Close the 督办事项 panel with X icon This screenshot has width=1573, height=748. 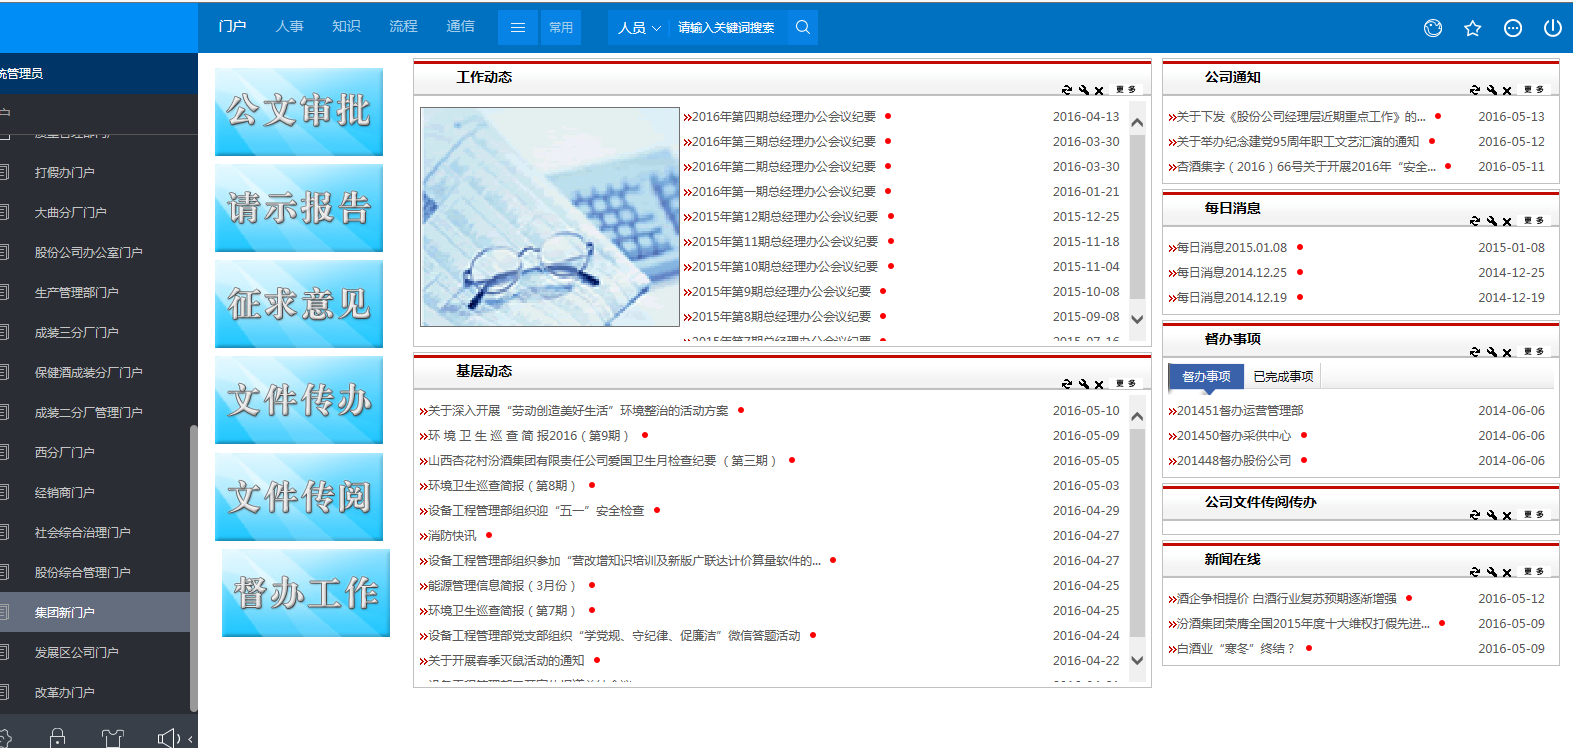(1507, 352)
